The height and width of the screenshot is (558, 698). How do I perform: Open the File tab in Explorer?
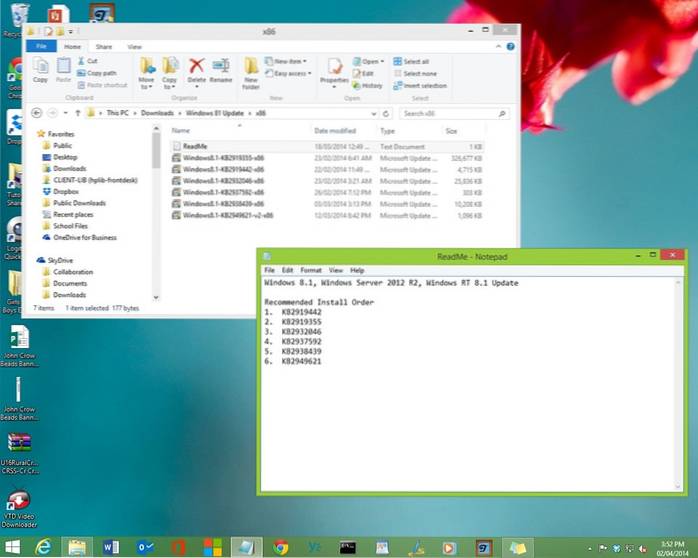[x=41, y=46]
